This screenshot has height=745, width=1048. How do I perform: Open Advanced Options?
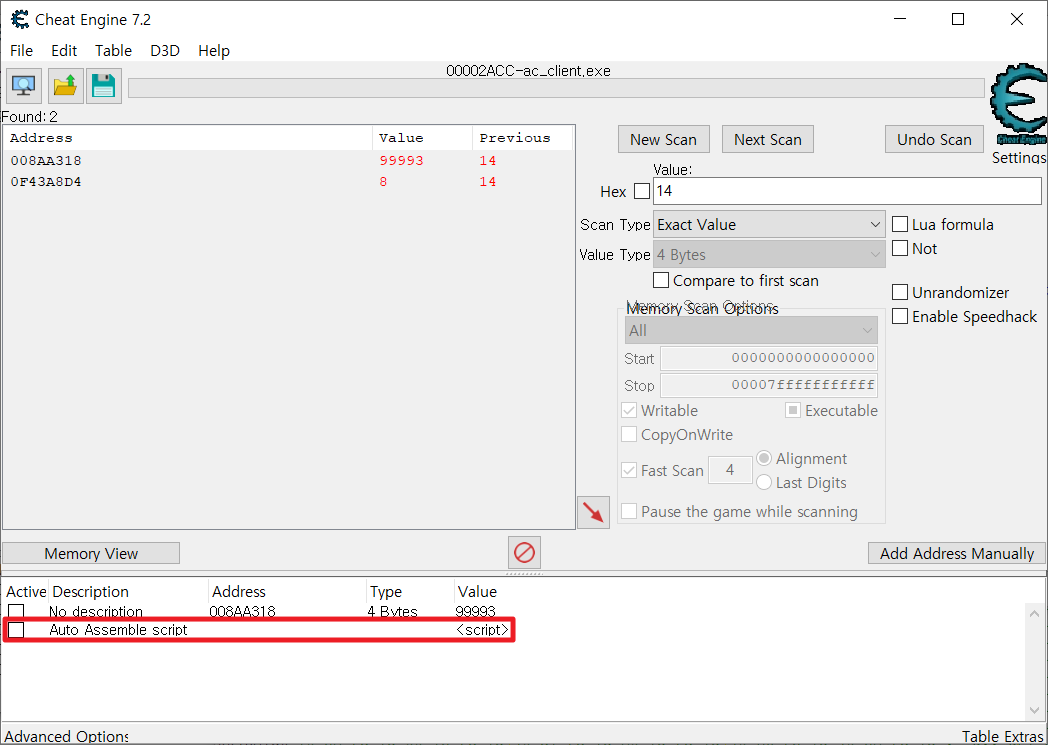(66, 736)
